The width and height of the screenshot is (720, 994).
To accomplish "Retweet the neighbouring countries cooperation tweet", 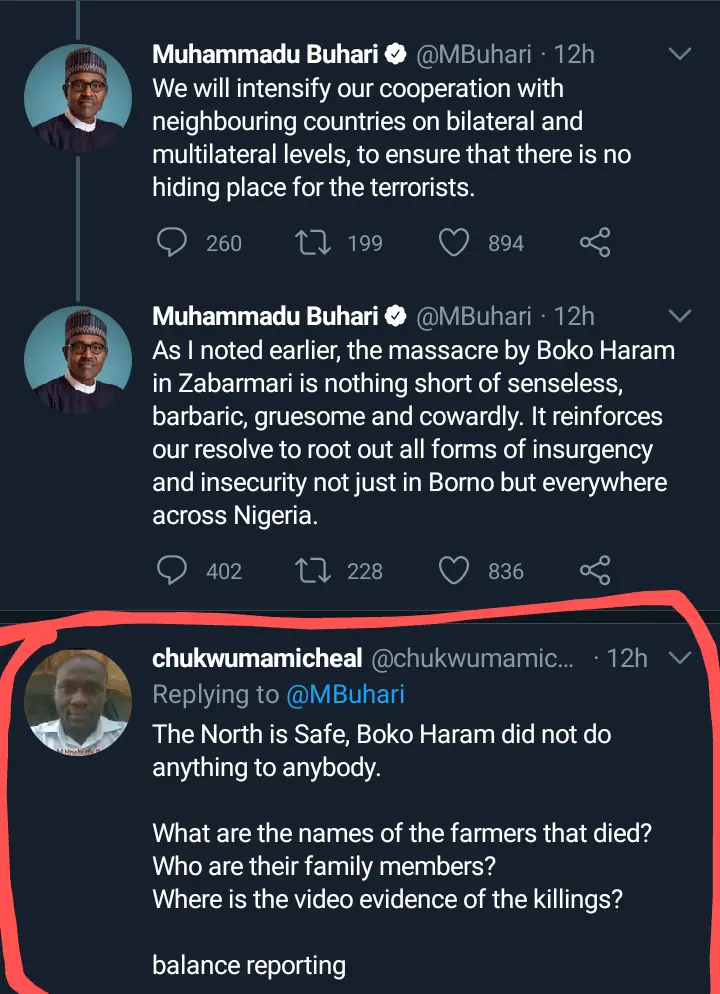I will [x=316, y=243].
